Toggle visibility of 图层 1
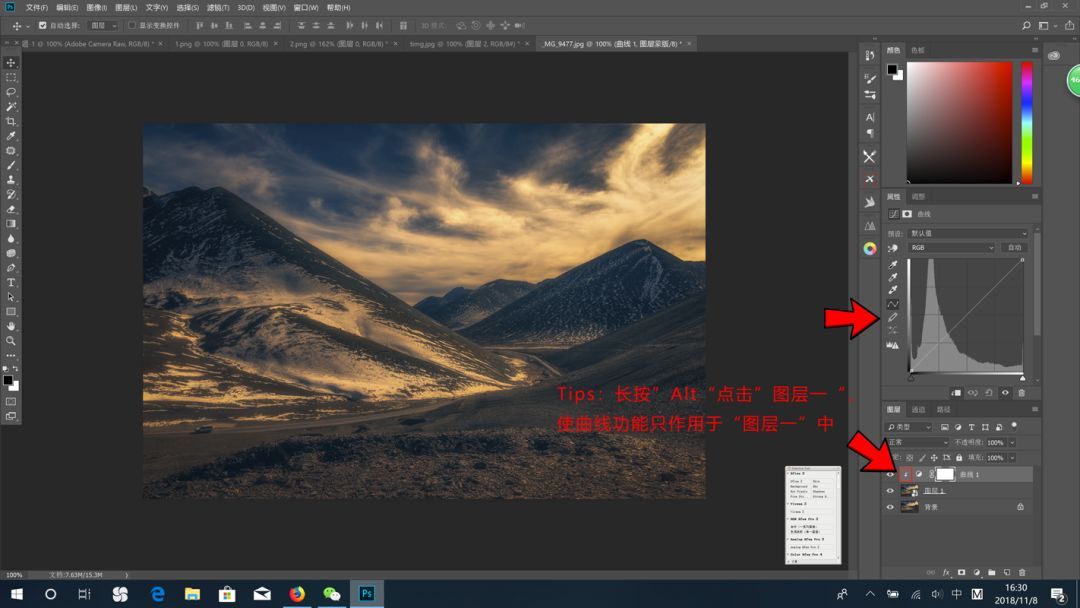This screenshot has height=608, width=1080. click(x=889, y=491)
